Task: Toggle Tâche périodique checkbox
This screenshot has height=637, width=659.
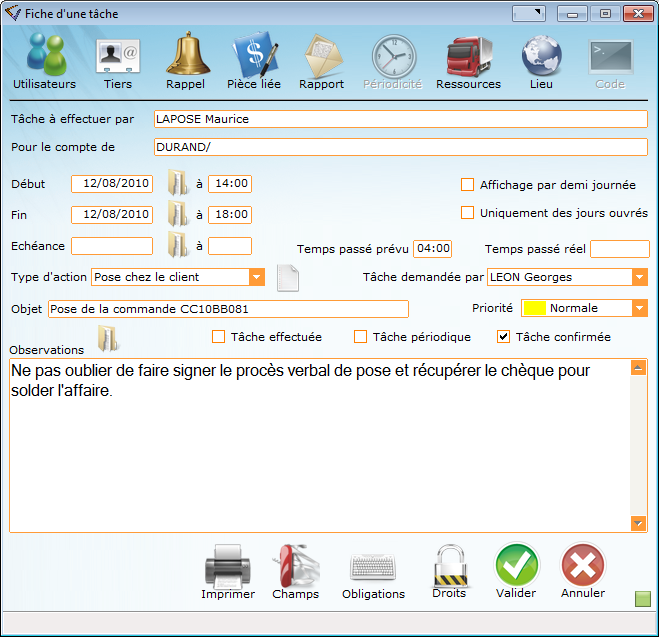Action: [360, 337]
